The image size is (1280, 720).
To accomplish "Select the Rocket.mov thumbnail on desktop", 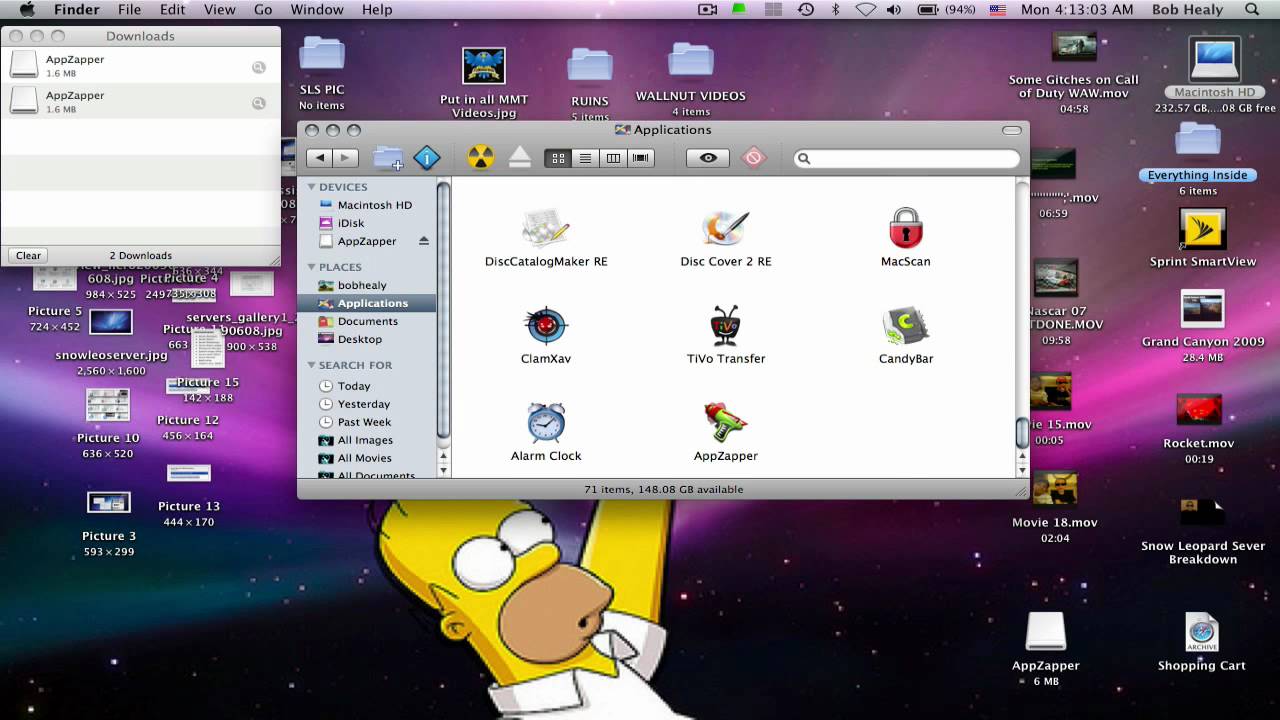I will point(1199,411).
